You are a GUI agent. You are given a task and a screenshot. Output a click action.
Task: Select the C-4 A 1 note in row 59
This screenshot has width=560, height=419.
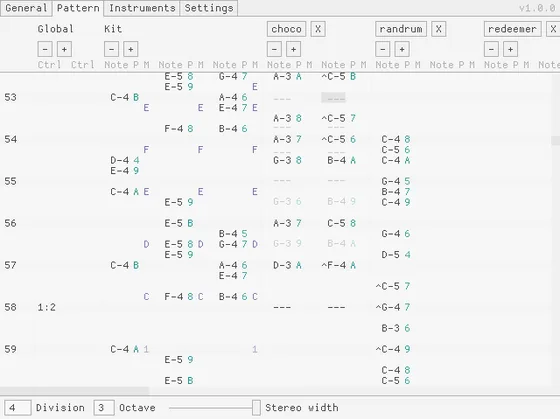(130, 349)
